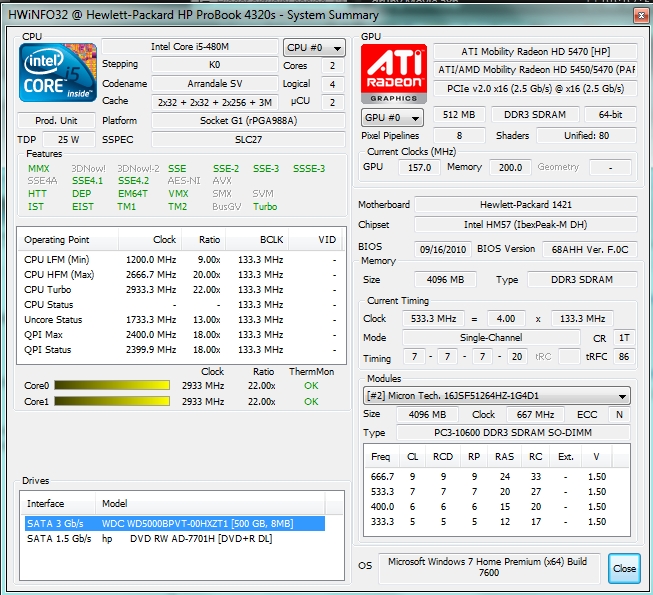Click the Intel Core i5-480M name field
Screen dimensions: 653x595
[x=190, y=47]
